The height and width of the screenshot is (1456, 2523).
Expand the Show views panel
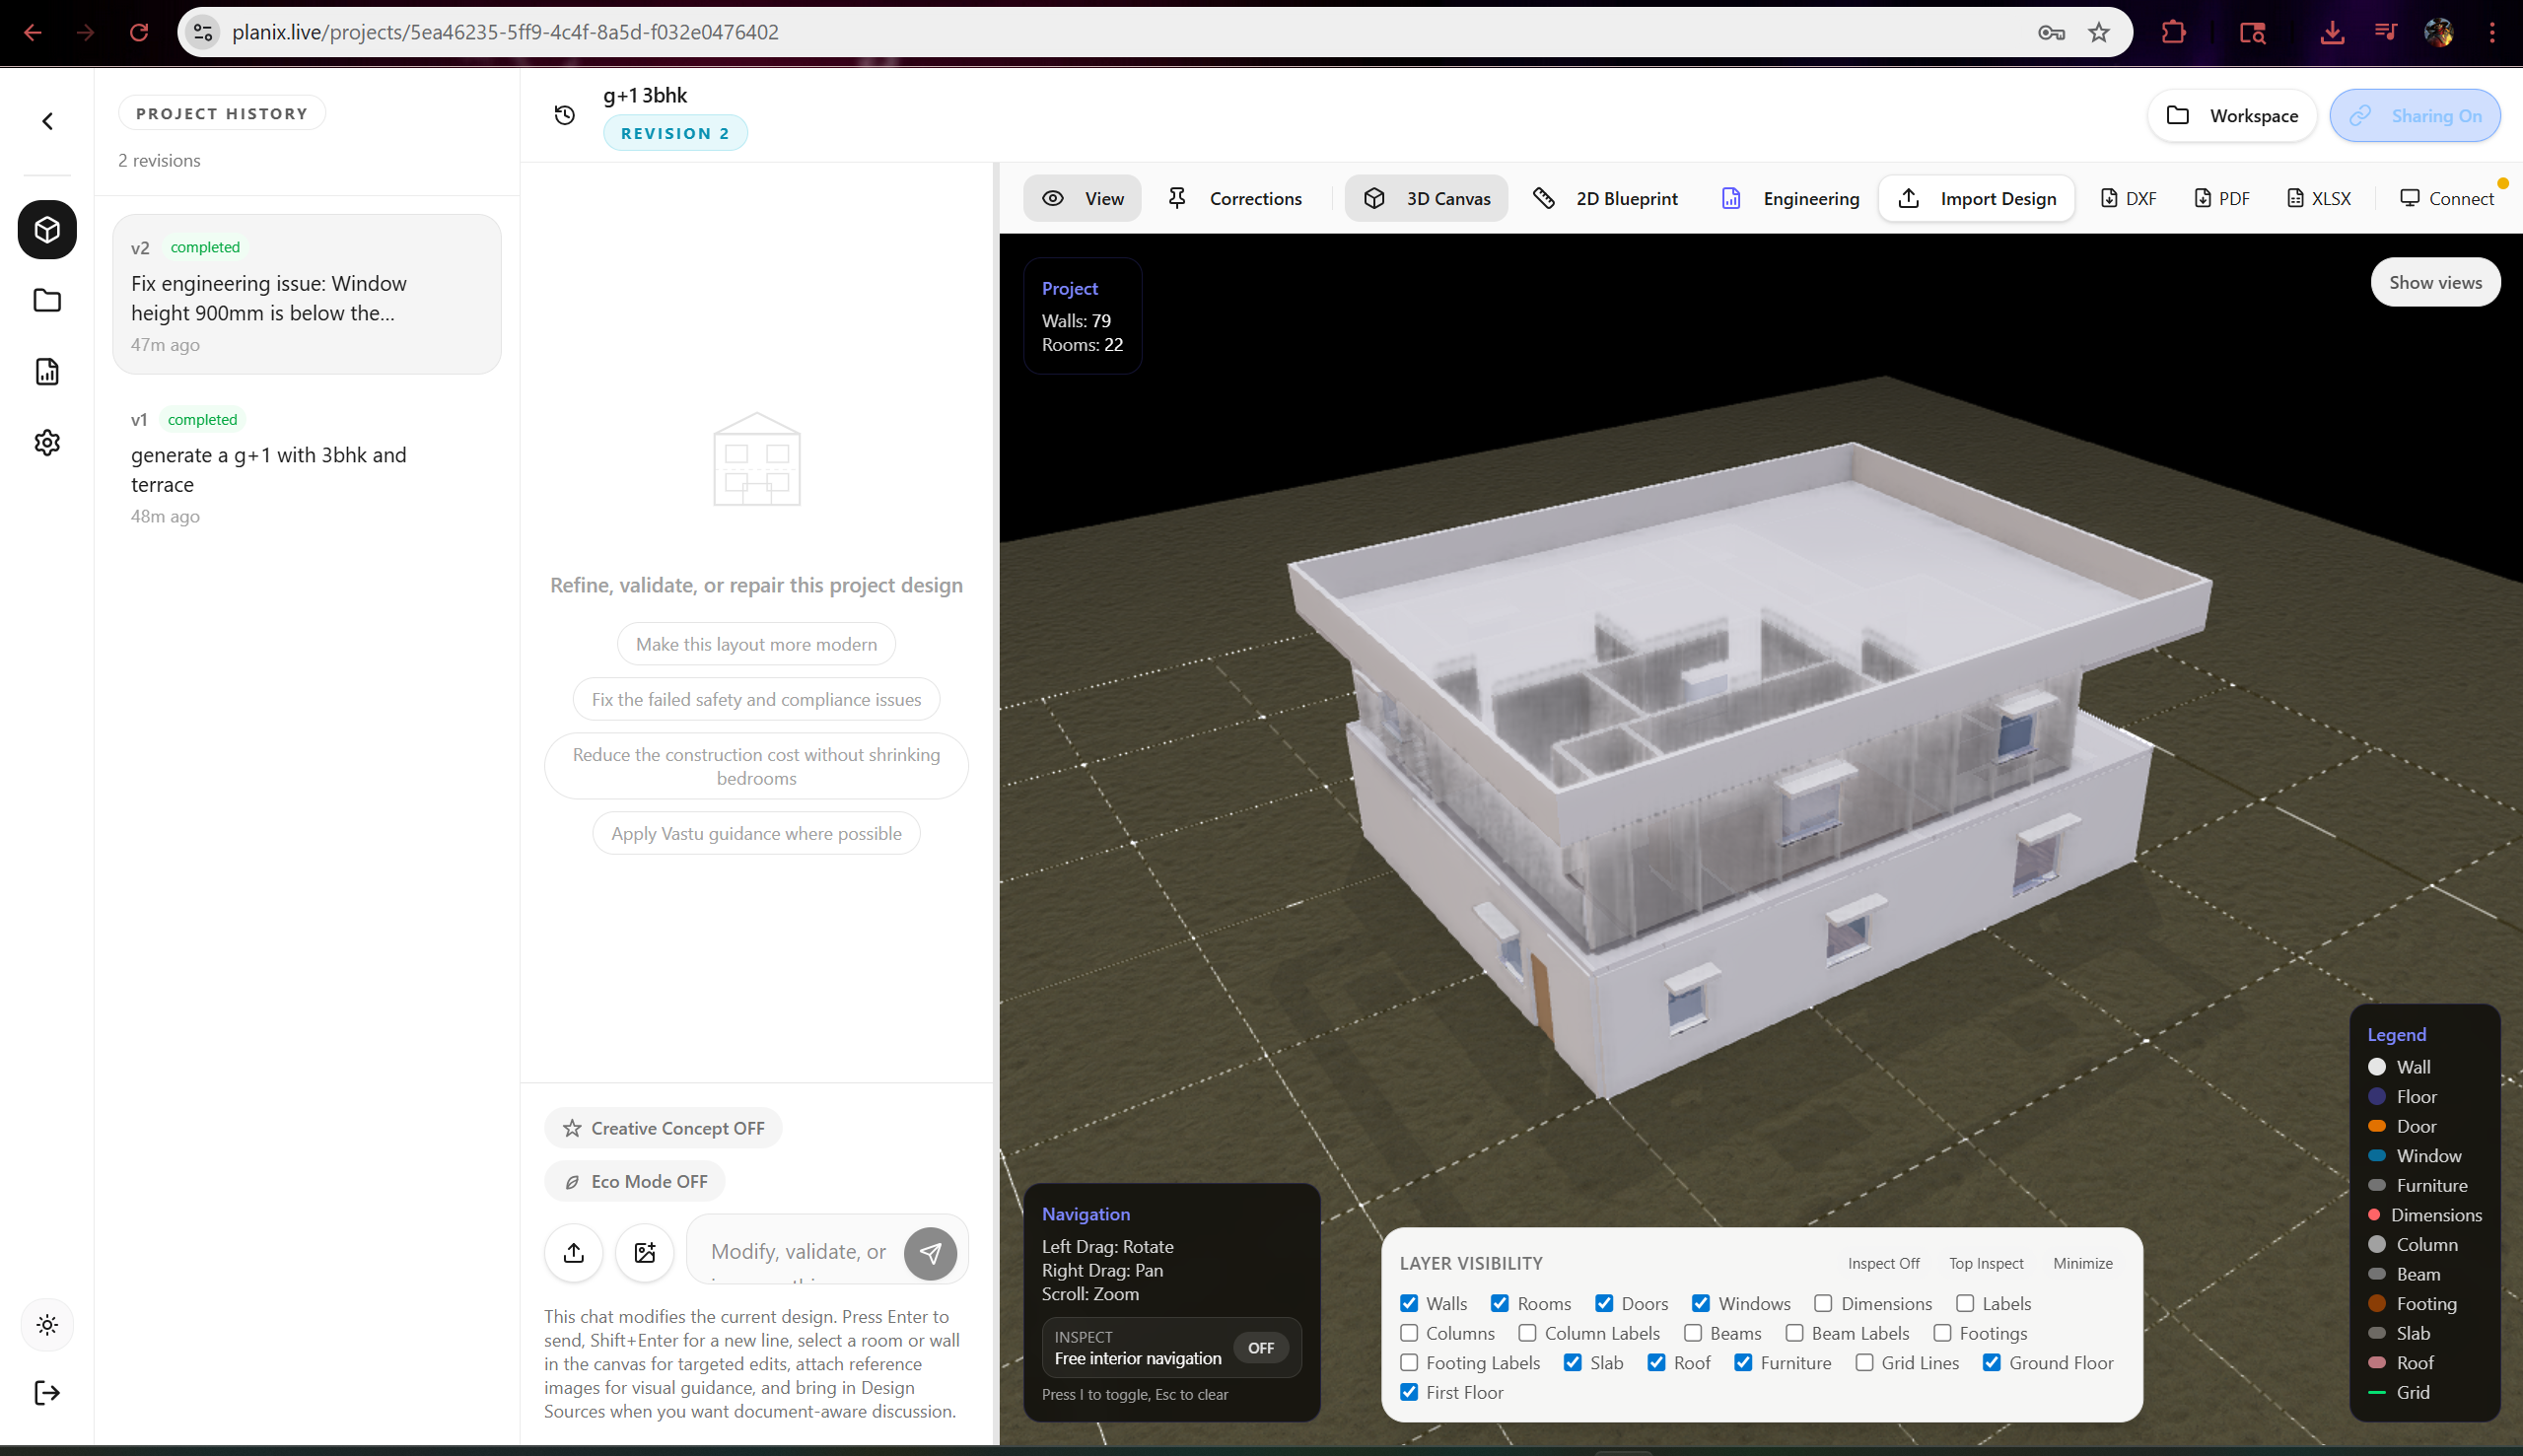(2434, 282)
